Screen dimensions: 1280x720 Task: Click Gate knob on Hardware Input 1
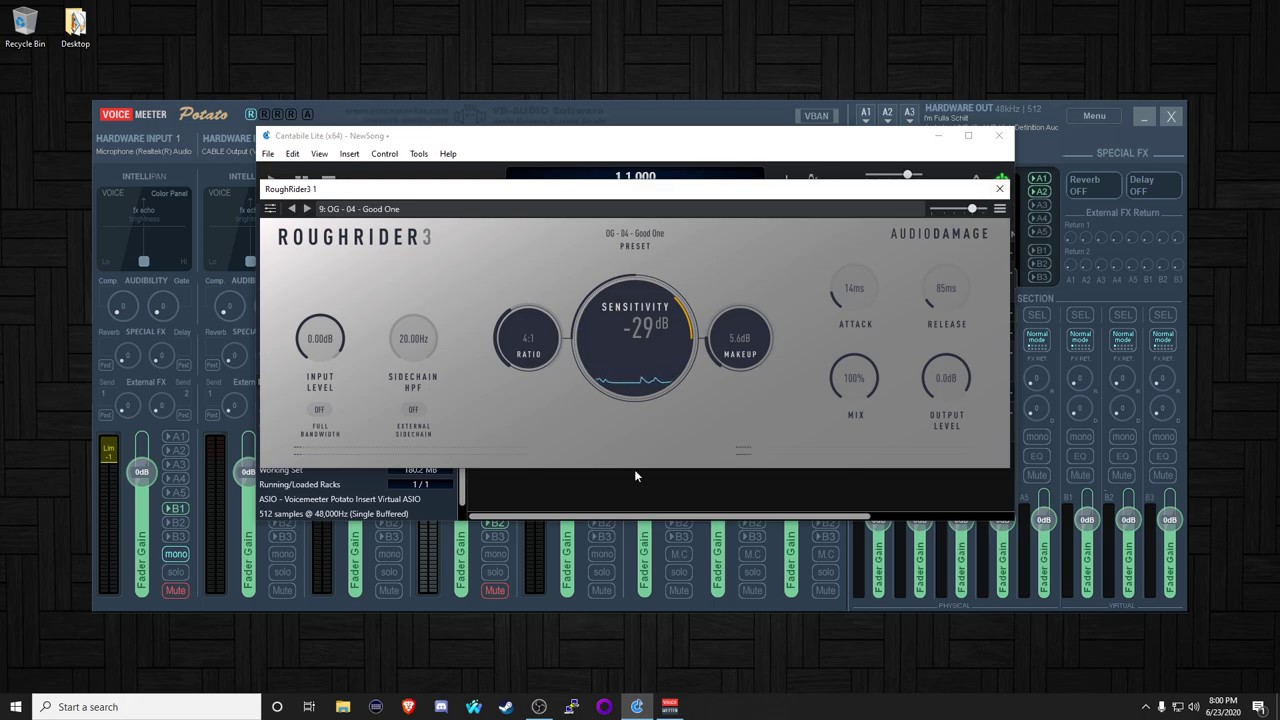[164, 306]
